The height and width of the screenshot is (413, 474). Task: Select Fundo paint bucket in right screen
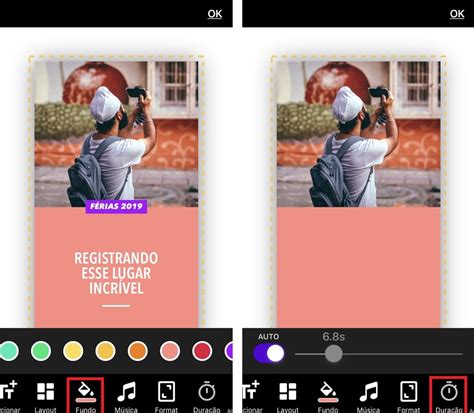tap(328, 396)
